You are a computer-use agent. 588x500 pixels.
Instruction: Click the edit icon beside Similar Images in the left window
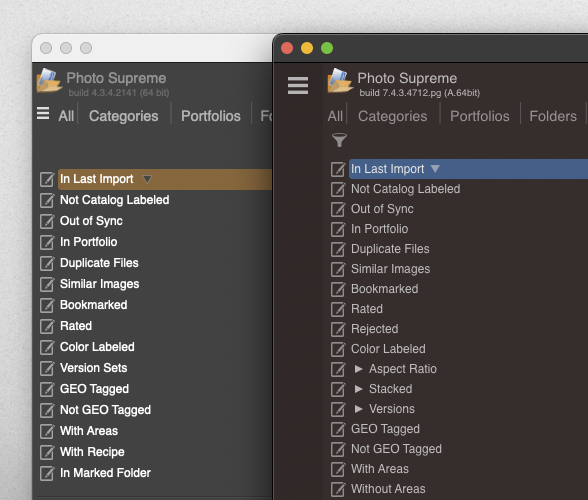point(47,284)
